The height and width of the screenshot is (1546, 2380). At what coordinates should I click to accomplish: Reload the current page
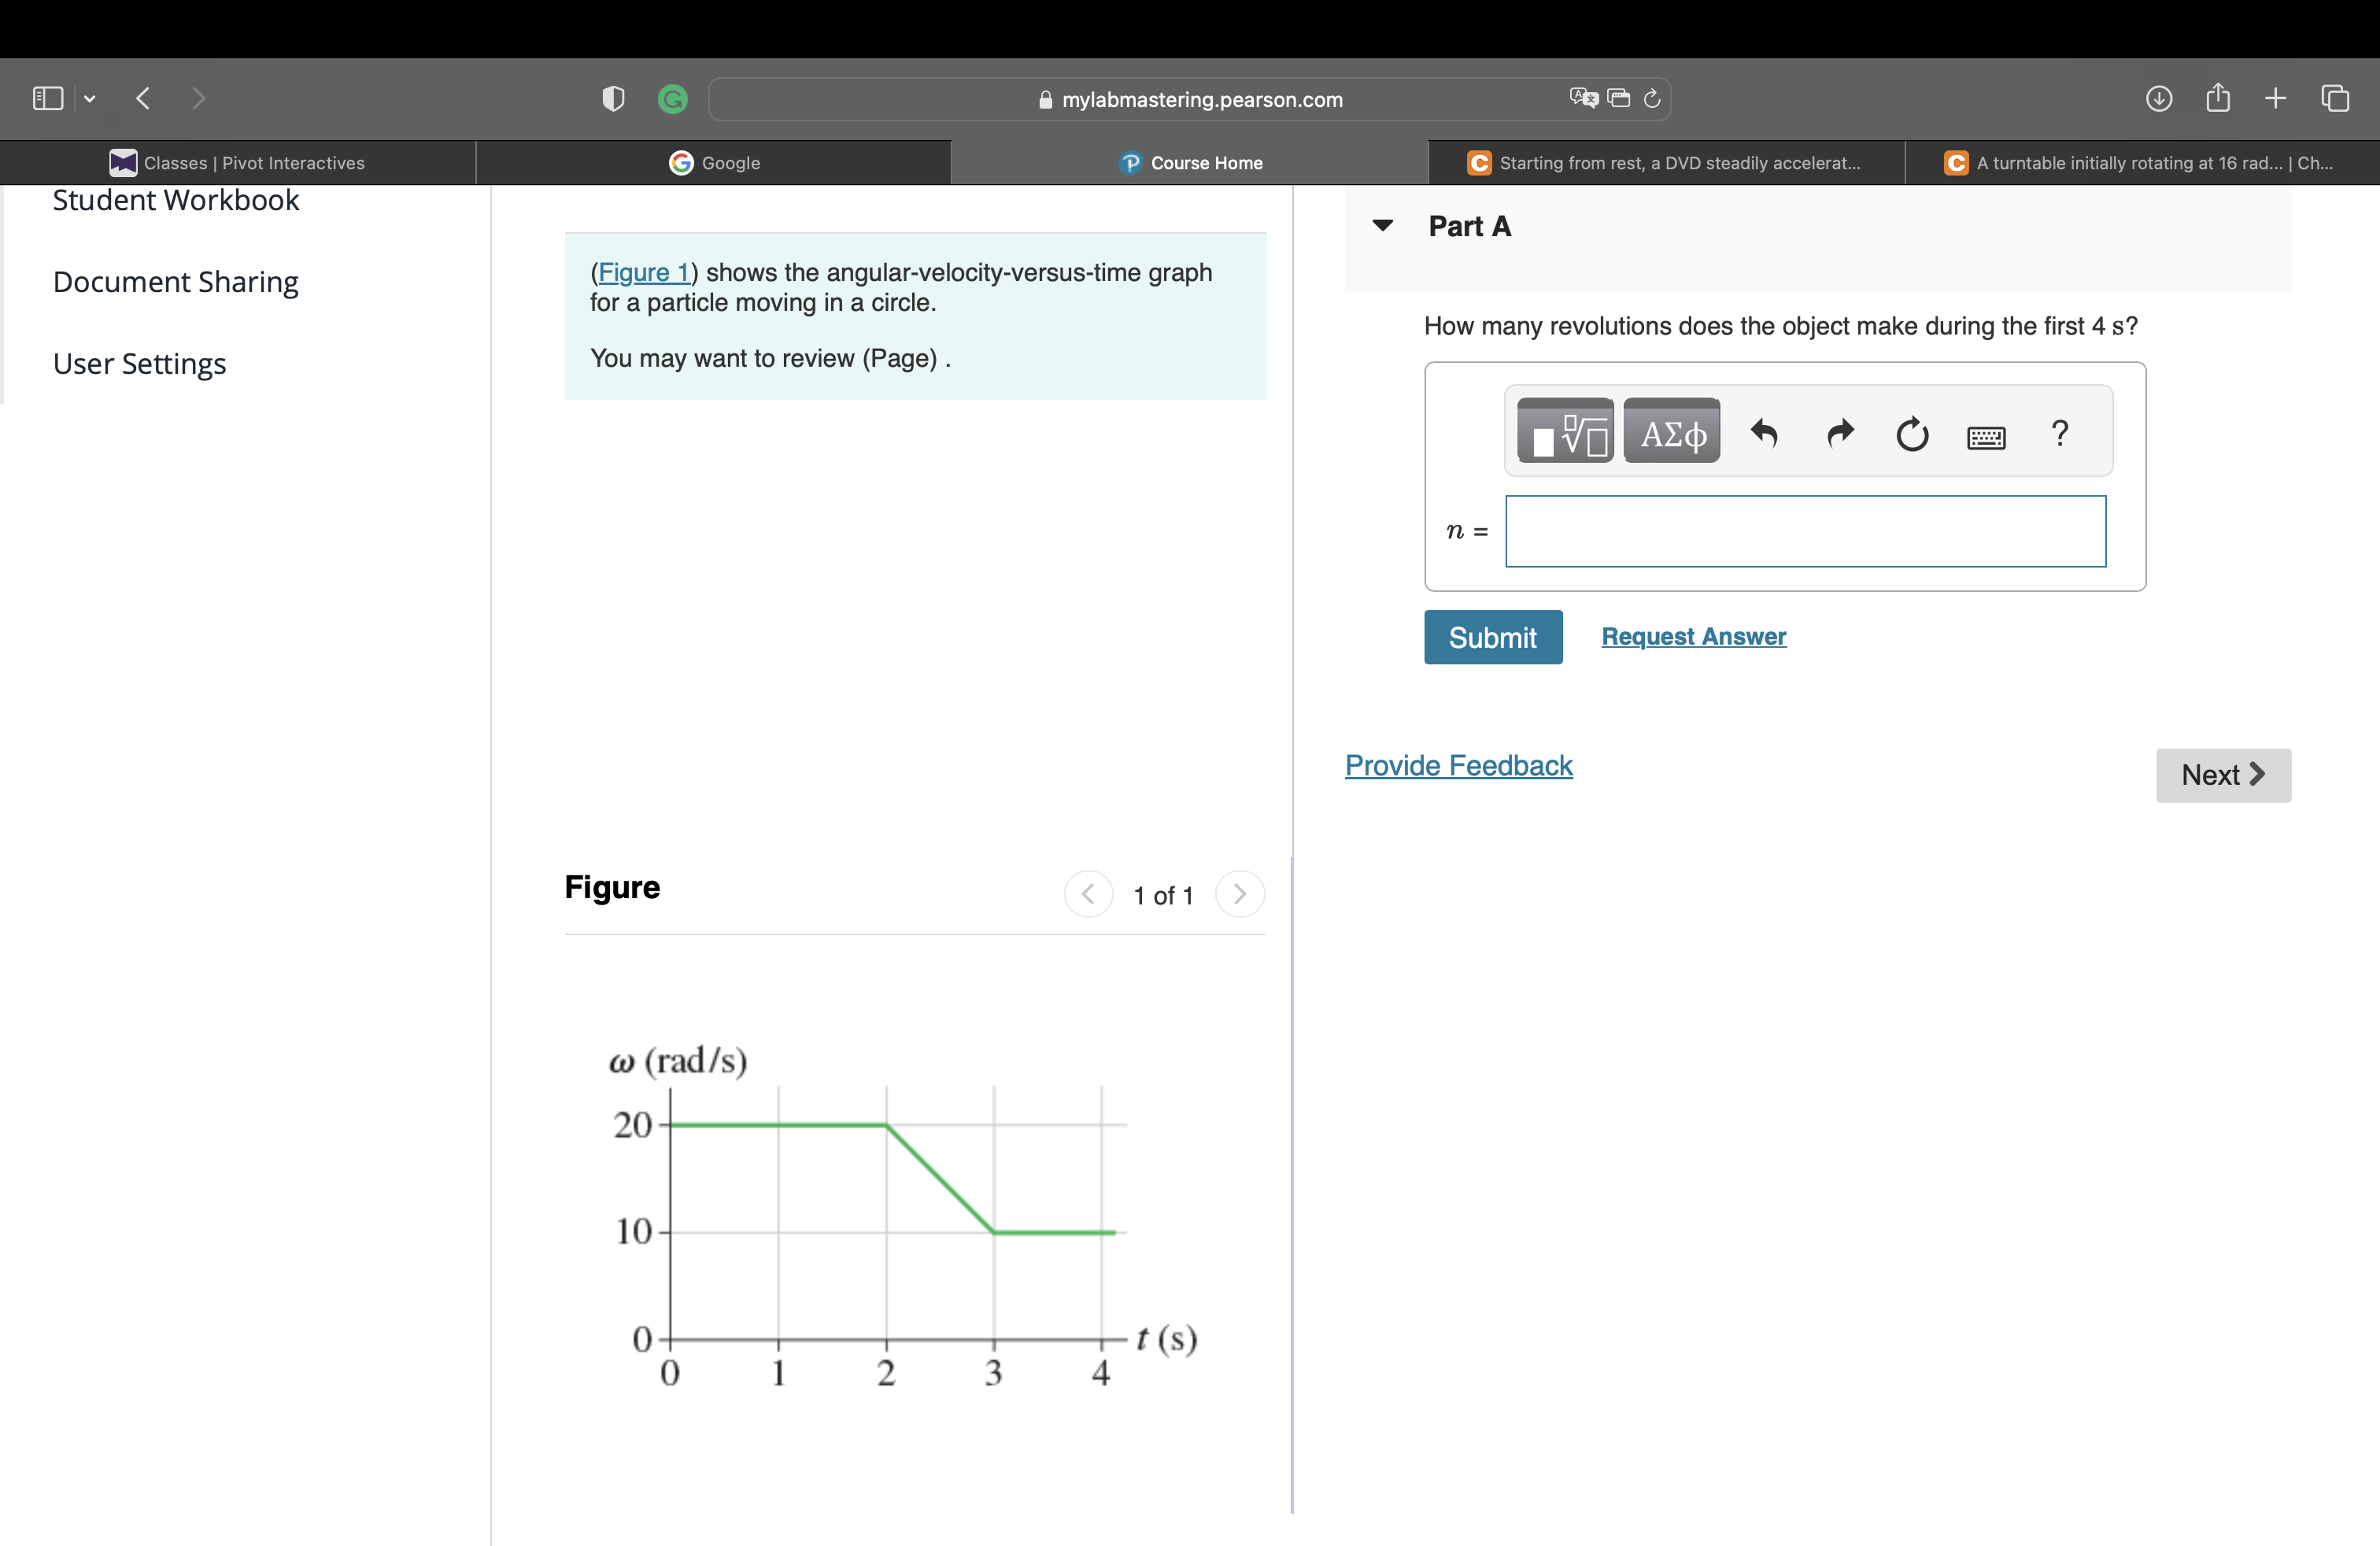[x=1651, y=99]
